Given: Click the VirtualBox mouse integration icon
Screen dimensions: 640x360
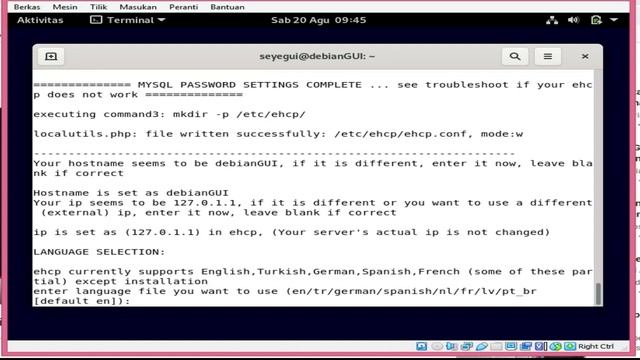Looking at the screenshot, I should click(555, 347).
